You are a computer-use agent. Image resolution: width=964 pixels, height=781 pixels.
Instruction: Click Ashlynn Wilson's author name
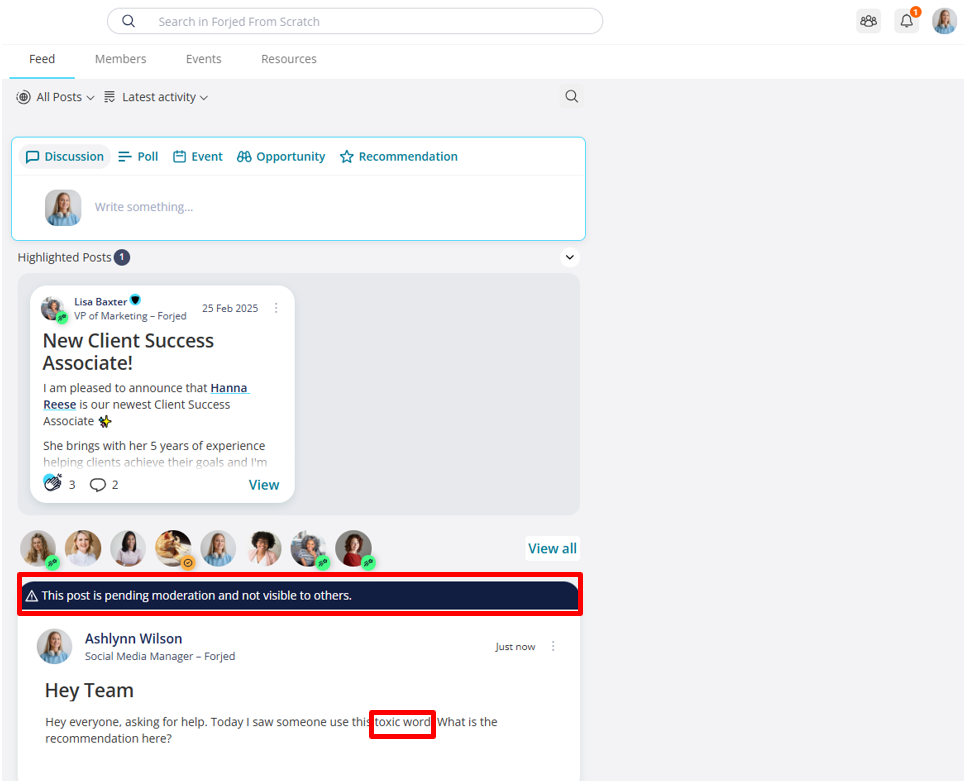tap(133, 639)
